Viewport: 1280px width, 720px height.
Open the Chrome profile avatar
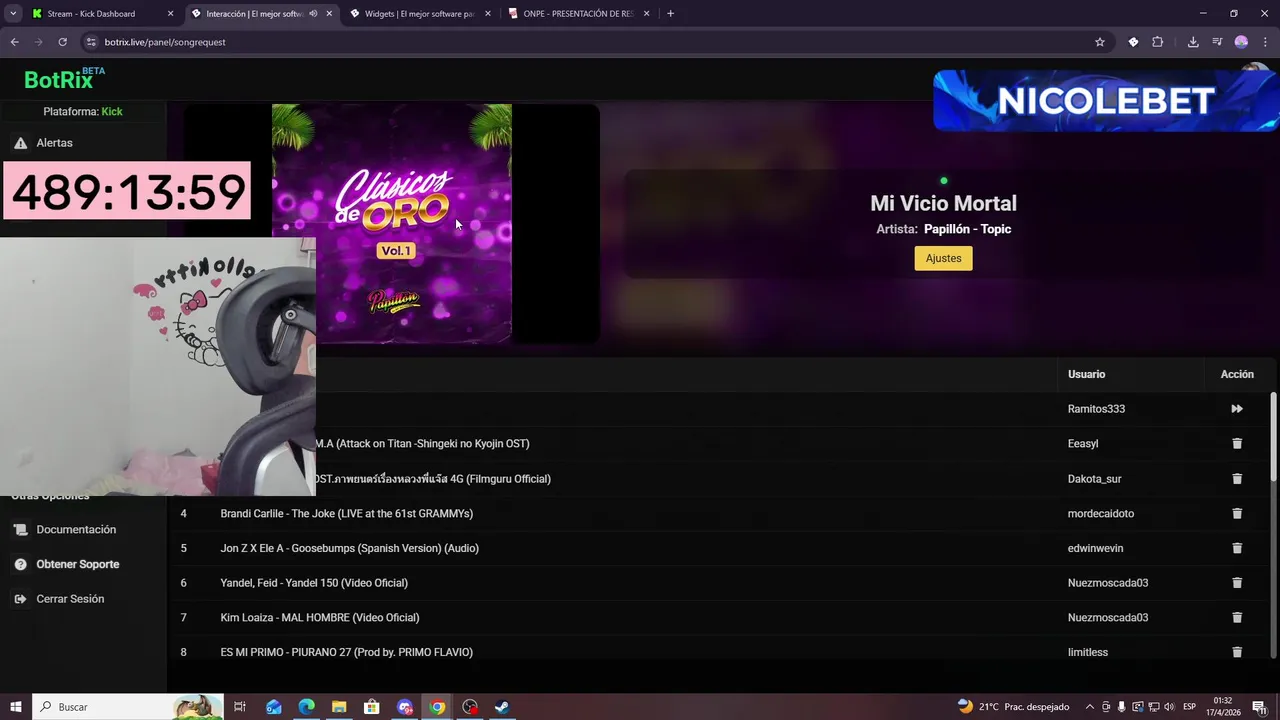1241,42
